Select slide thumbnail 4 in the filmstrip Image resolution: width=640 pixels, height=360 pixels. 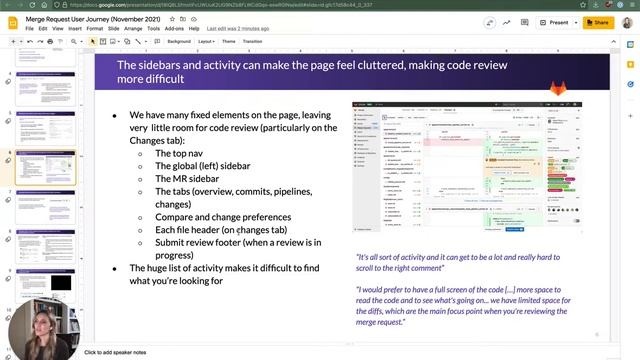45,89
